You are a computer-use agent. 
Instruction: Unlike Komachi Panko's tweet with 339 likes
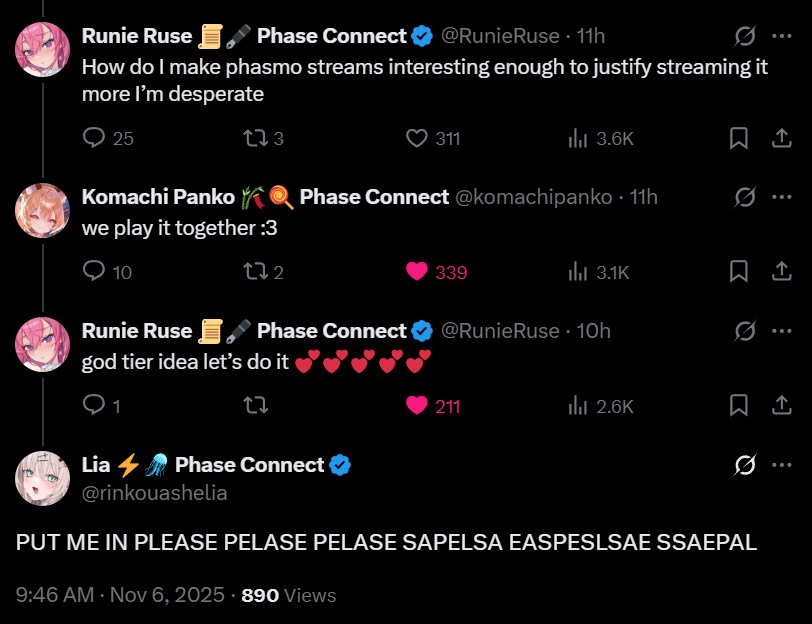pos(436,272)
